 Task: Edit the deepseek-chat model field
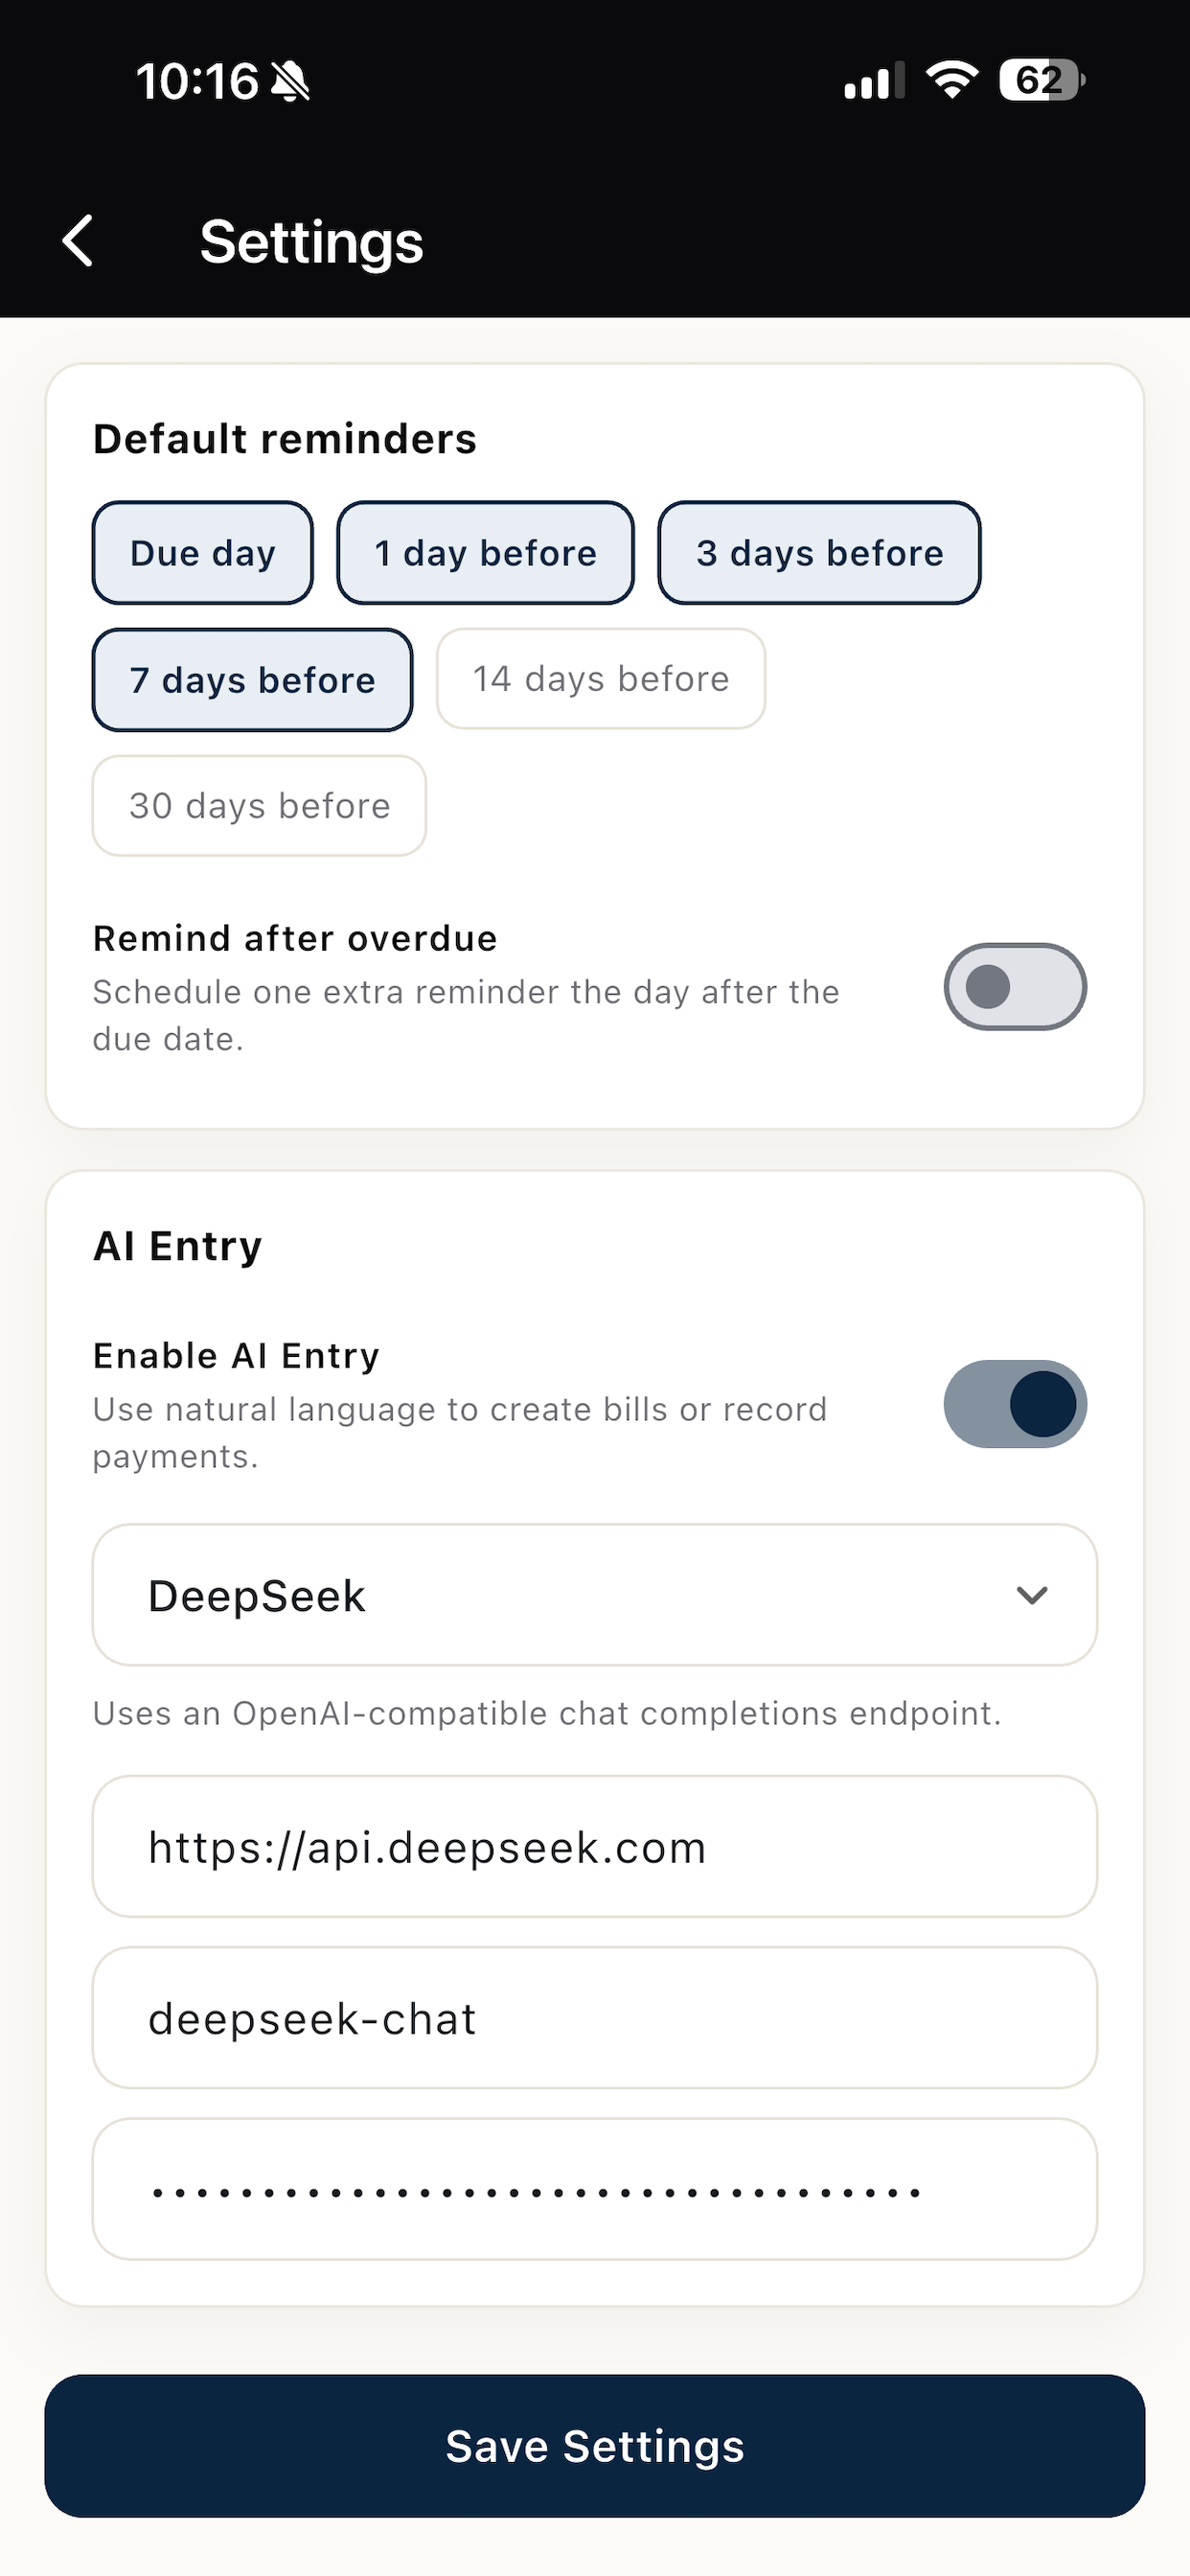(595, 2018)
